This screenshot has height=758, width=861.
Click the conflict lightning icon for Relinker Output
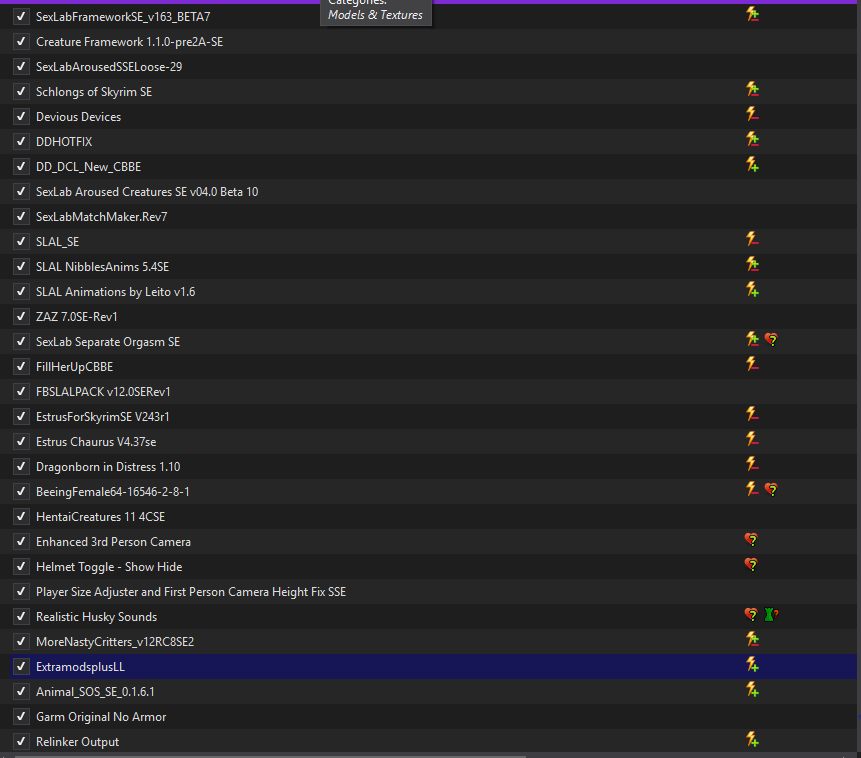click(x=752, y=739)
